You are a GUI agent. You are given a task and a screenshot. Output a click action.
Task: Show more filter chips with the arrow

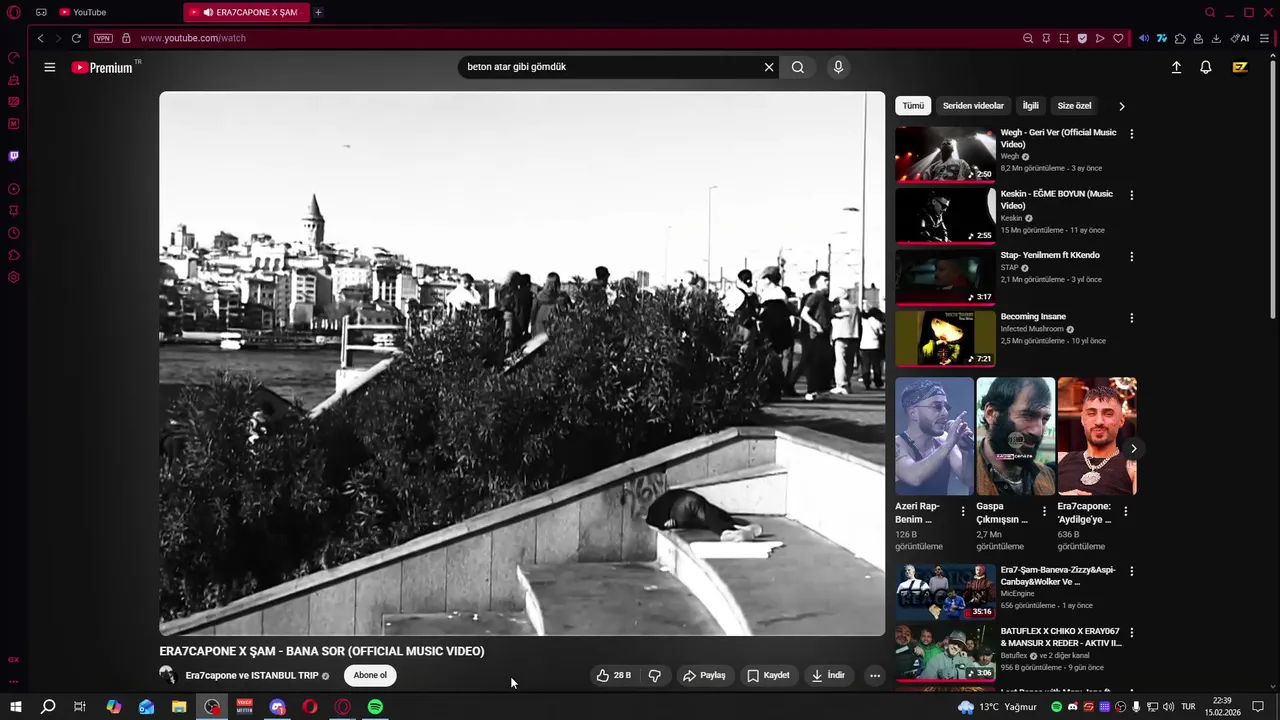coord(1121,106)
